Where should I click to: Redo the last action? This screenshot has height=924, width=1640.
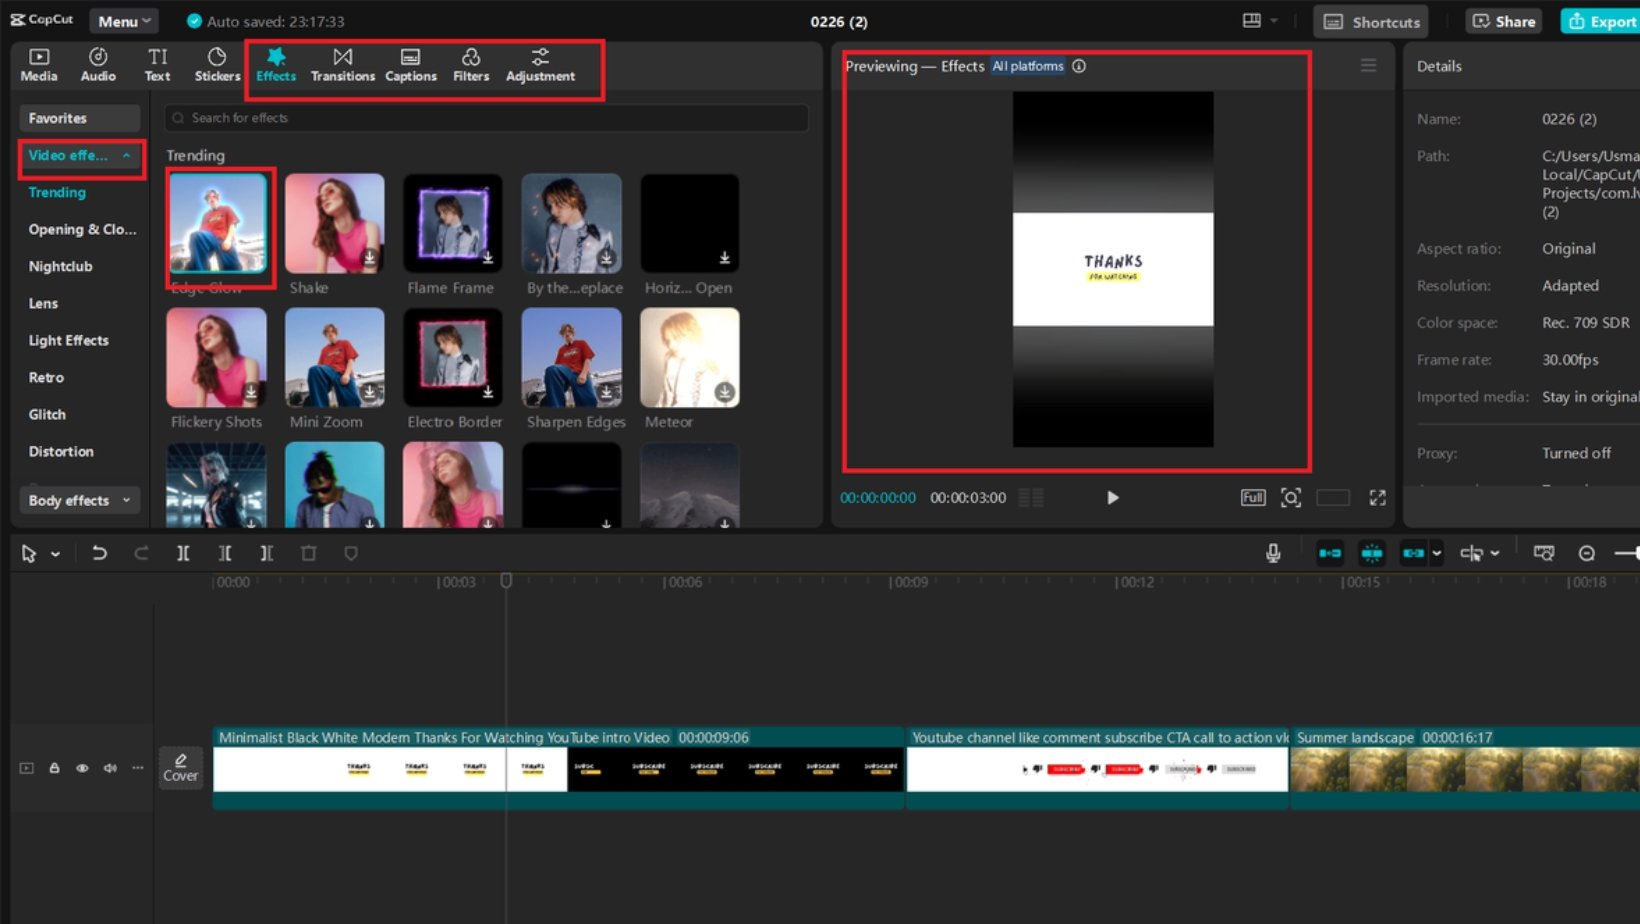click(141, 553)
